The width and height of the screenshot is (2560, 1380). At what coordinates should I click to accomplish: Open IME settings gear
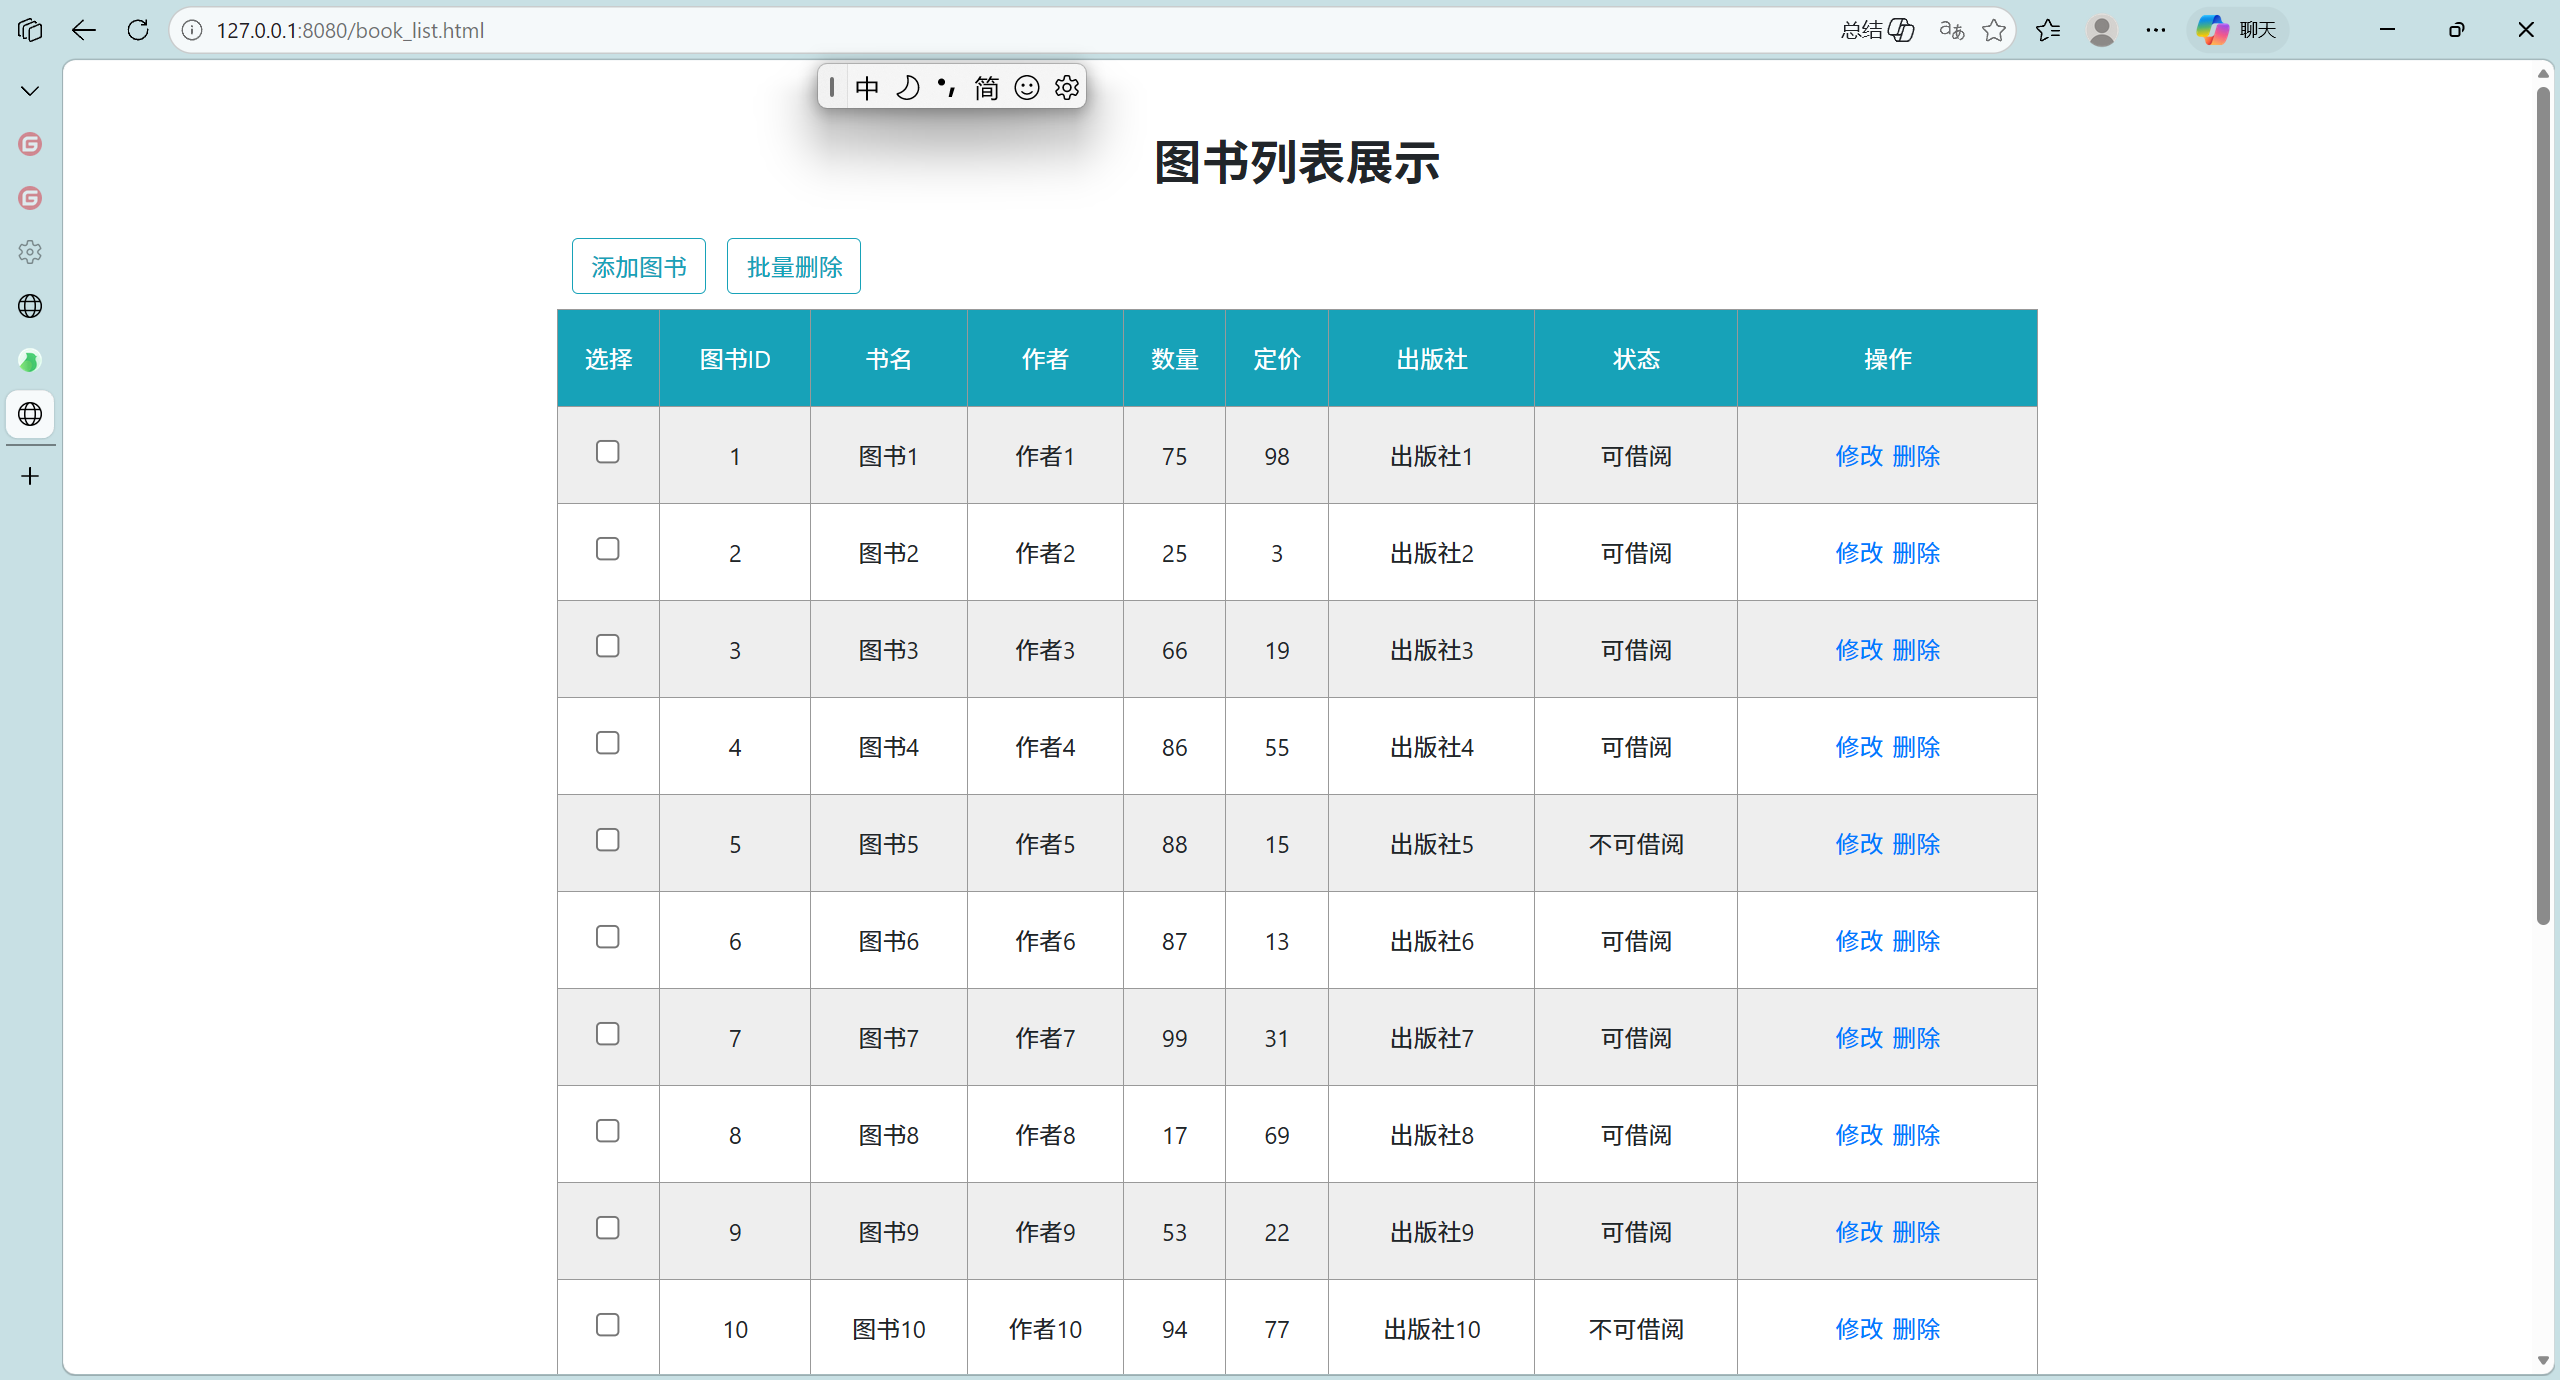pyautogui.click(x=1067, y=88)
